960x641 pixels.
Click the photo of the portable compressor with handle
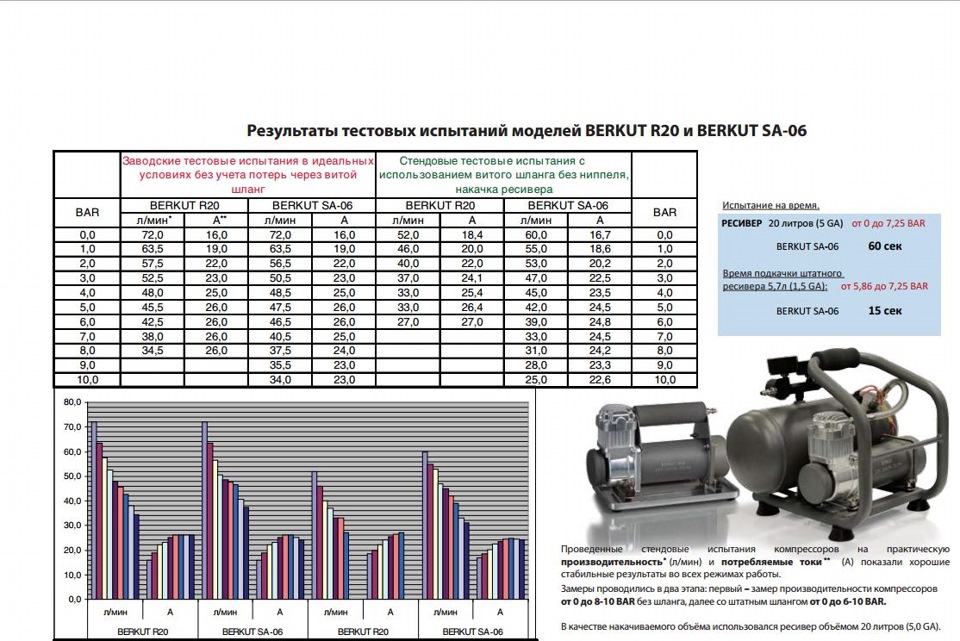[661, 459]
